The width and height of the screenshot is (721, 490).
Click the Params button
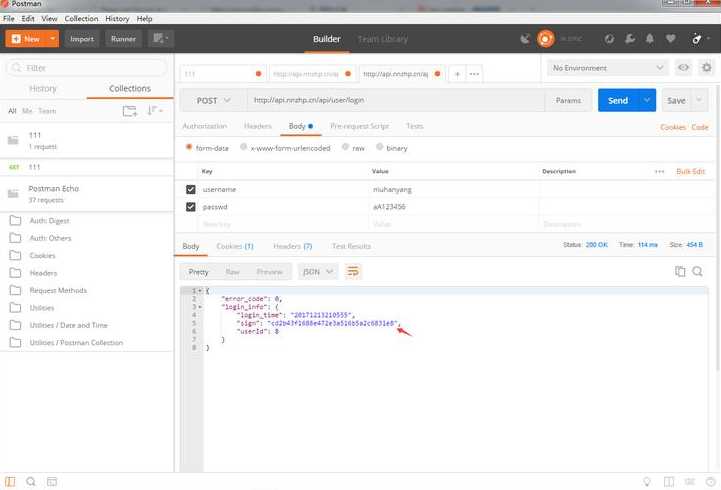click(x=568, y=100)
